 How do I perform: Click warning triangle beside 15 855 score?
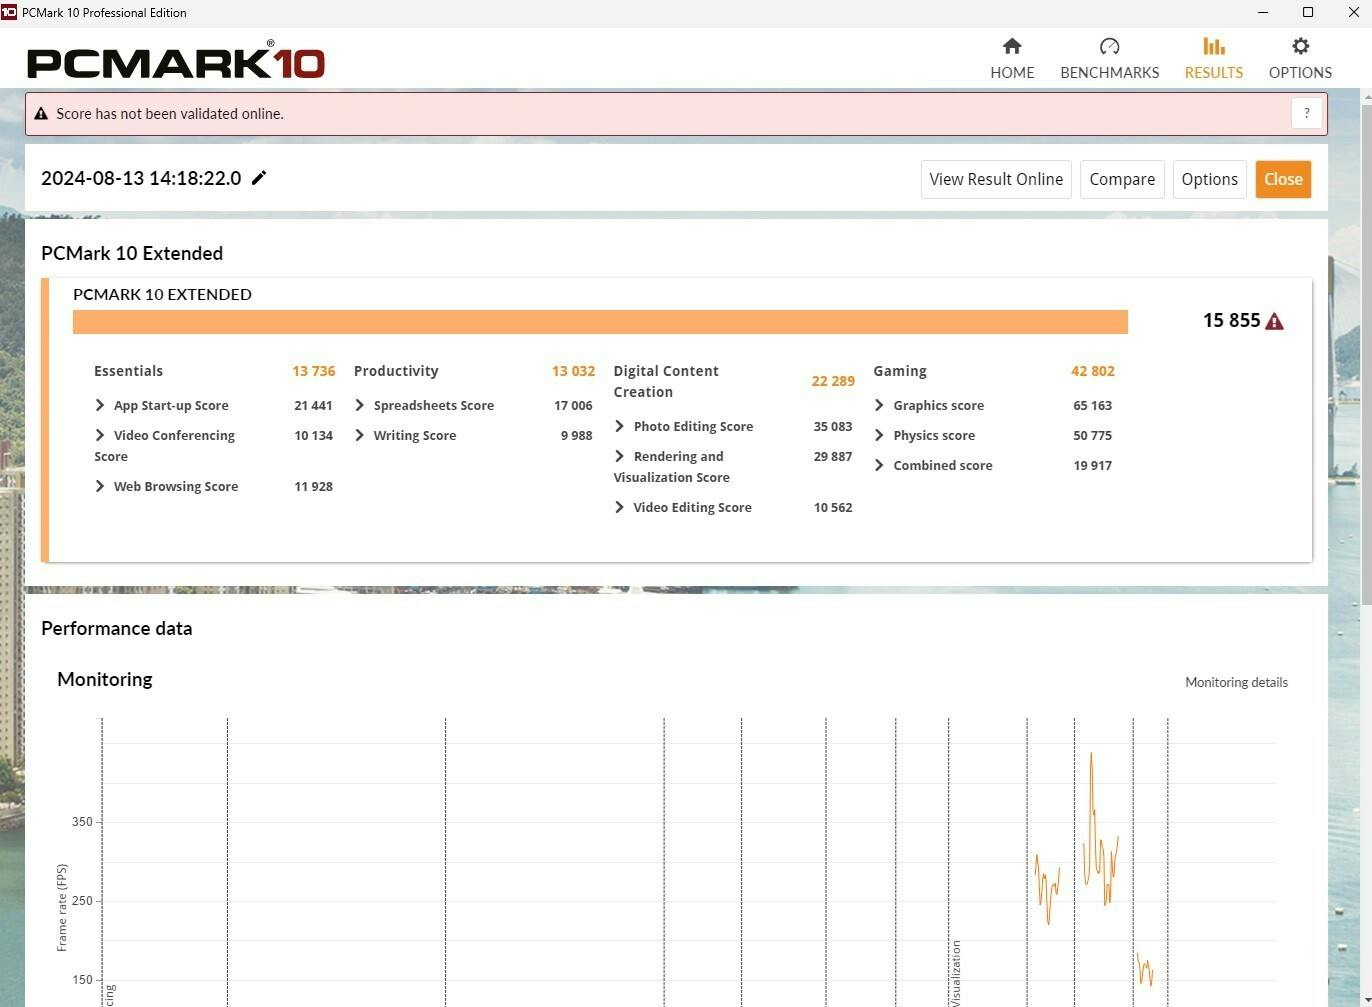[x=1274, y=321]
